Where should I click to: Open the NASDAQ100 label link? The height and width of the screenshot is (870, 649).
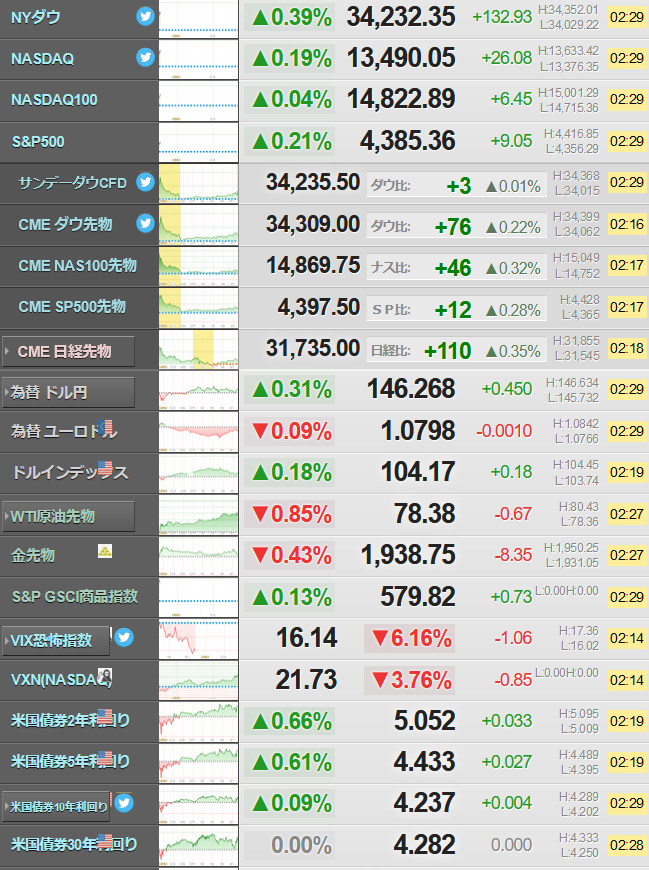coord(54,100)
